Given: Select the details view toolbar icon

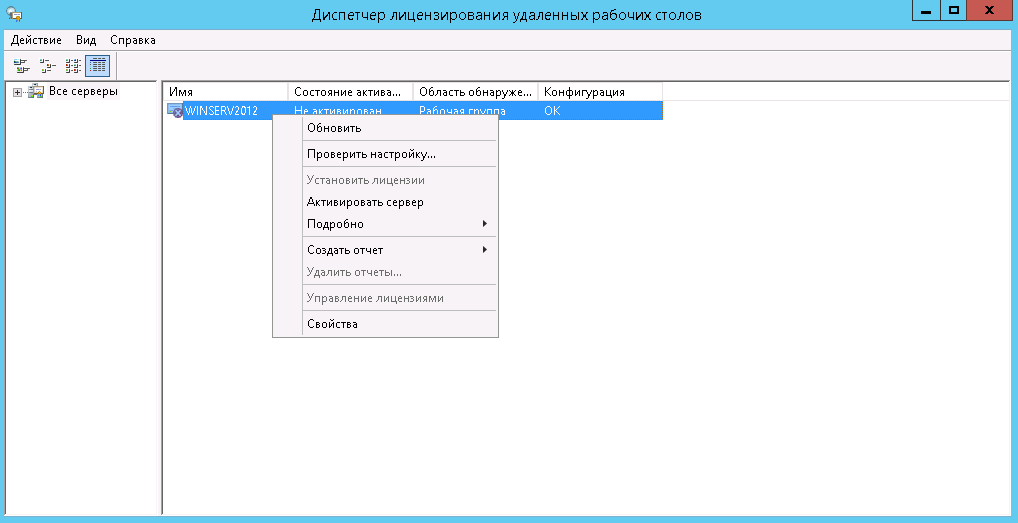Looking at the screenshot, I should [x=97, y=66].
